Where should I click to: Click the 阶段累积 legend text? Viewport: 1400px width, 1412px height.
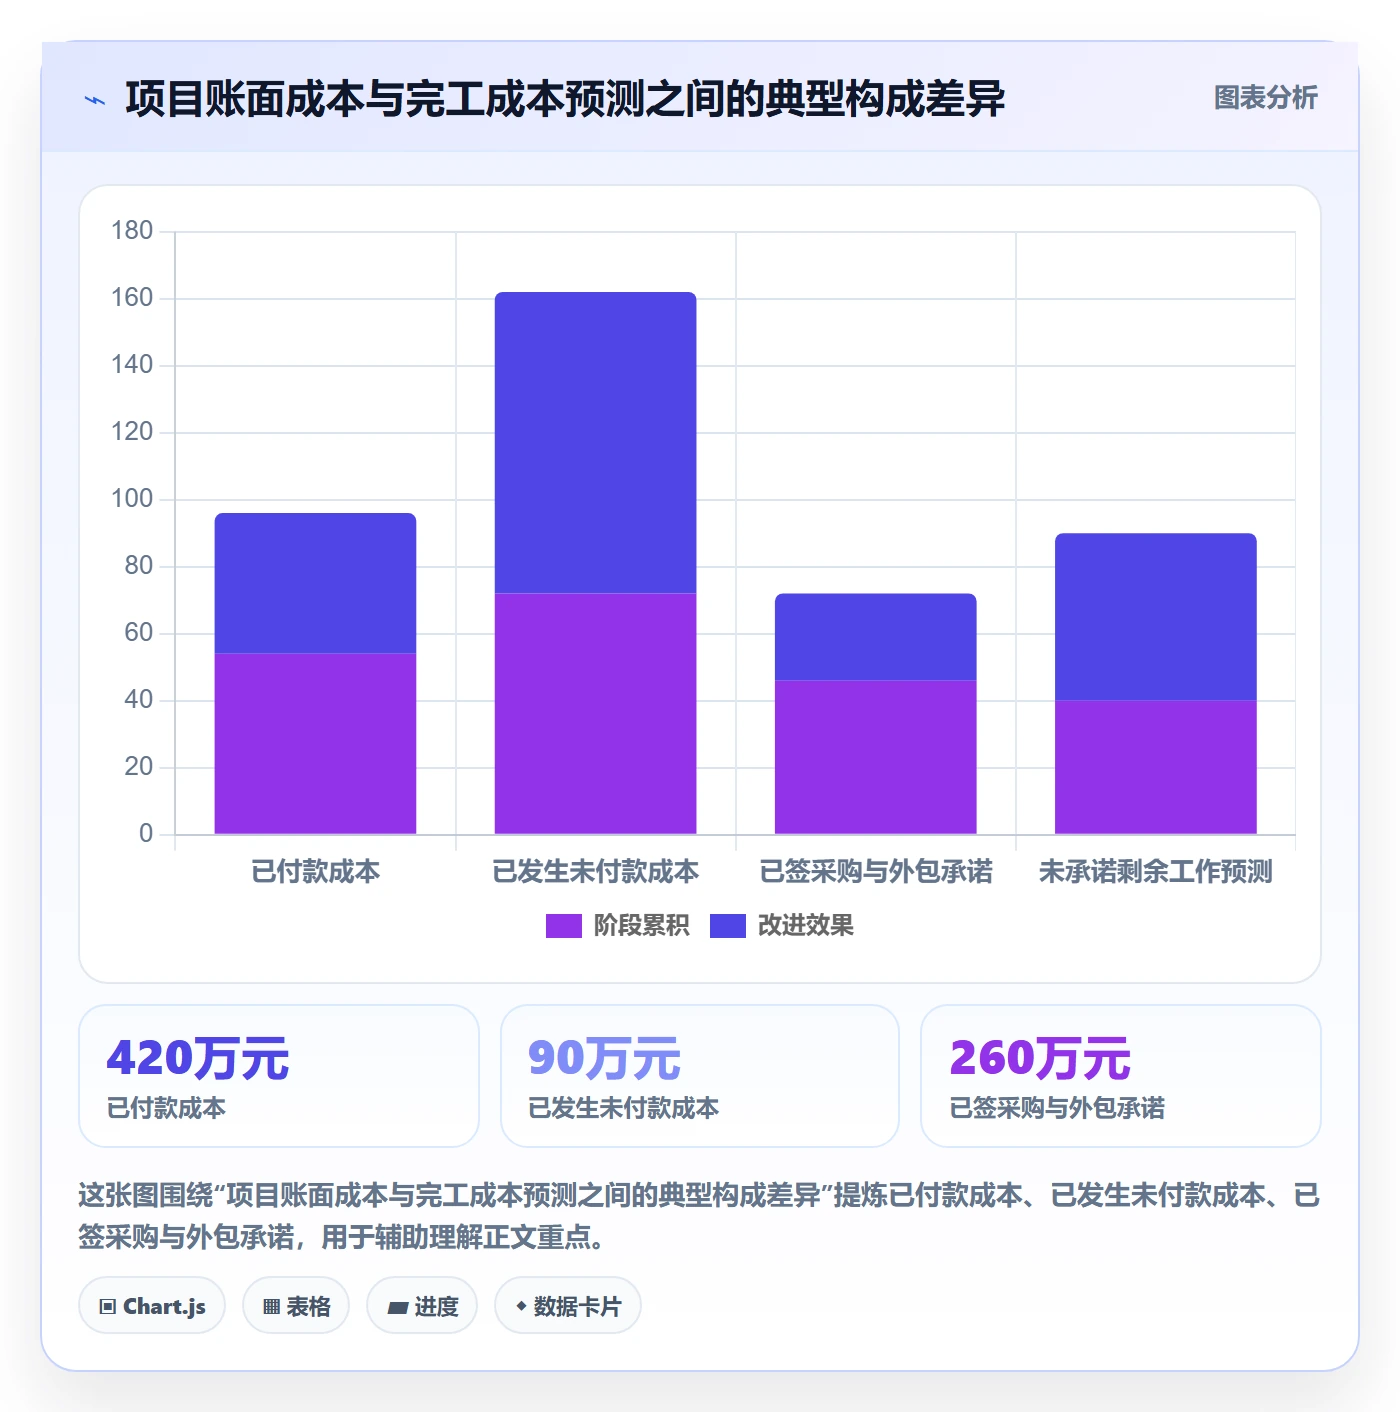(x=641, y=926)
